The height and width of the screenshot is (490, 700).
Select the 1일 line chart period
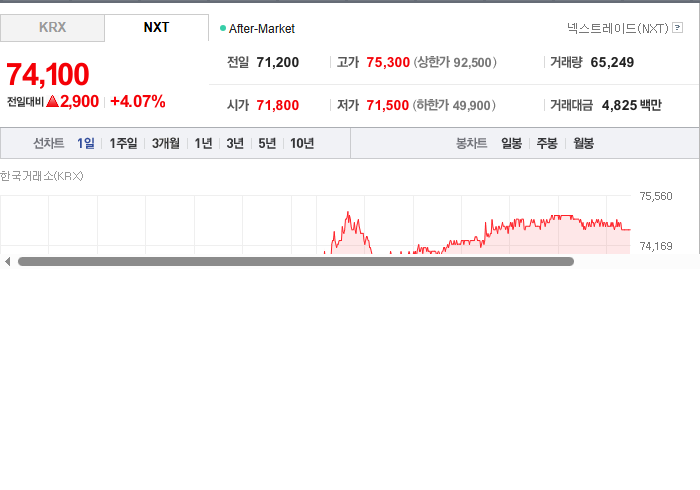tap(86, 143)
